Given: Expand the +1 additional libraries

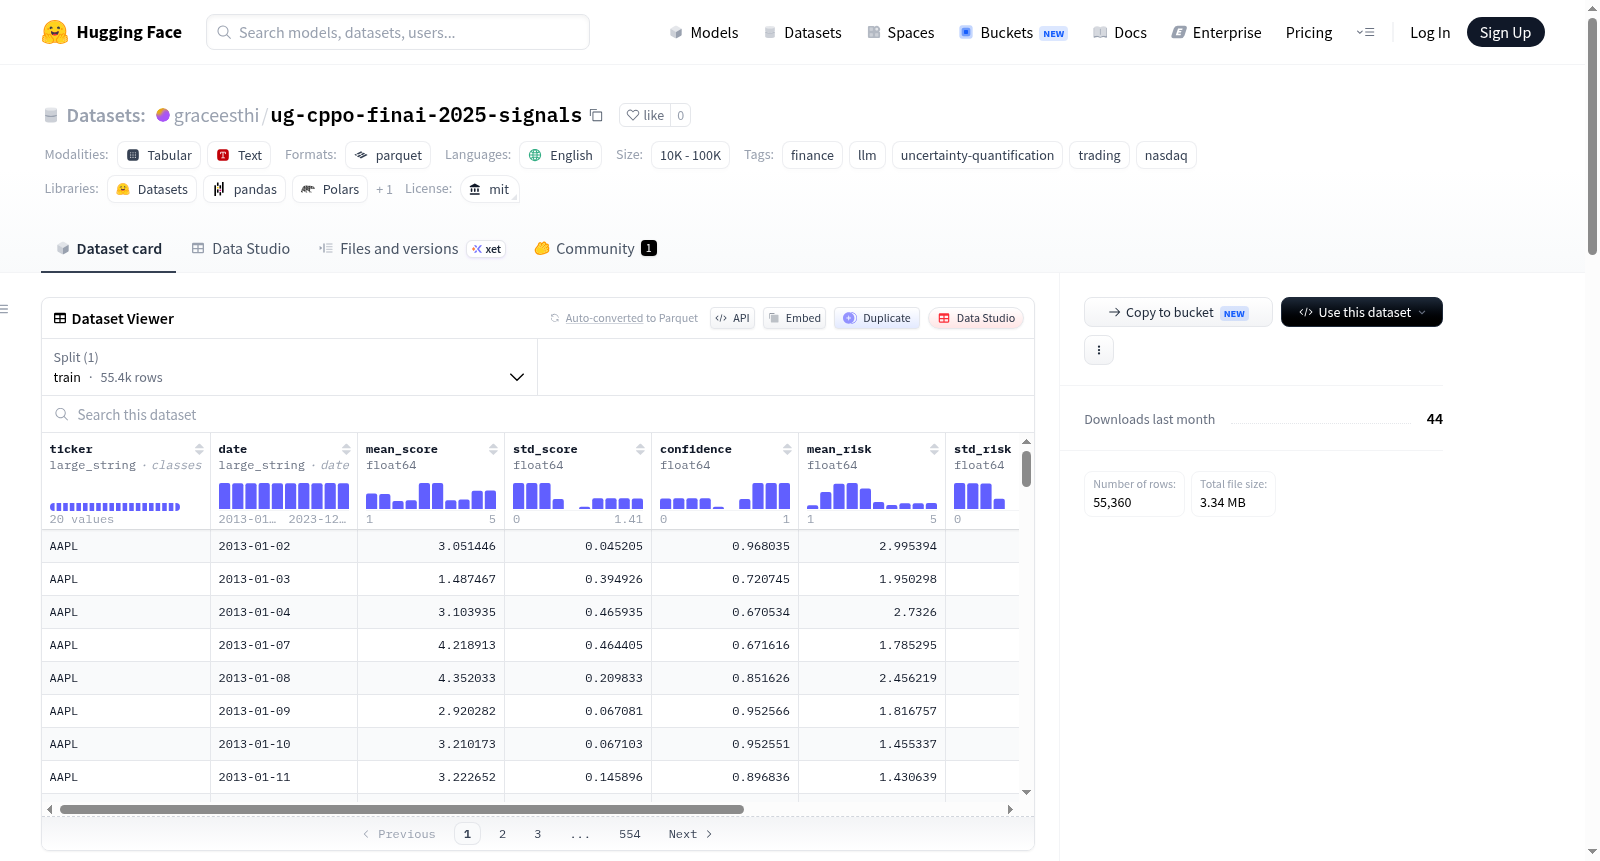Looking at the screenshot, I should pos(384,189).
